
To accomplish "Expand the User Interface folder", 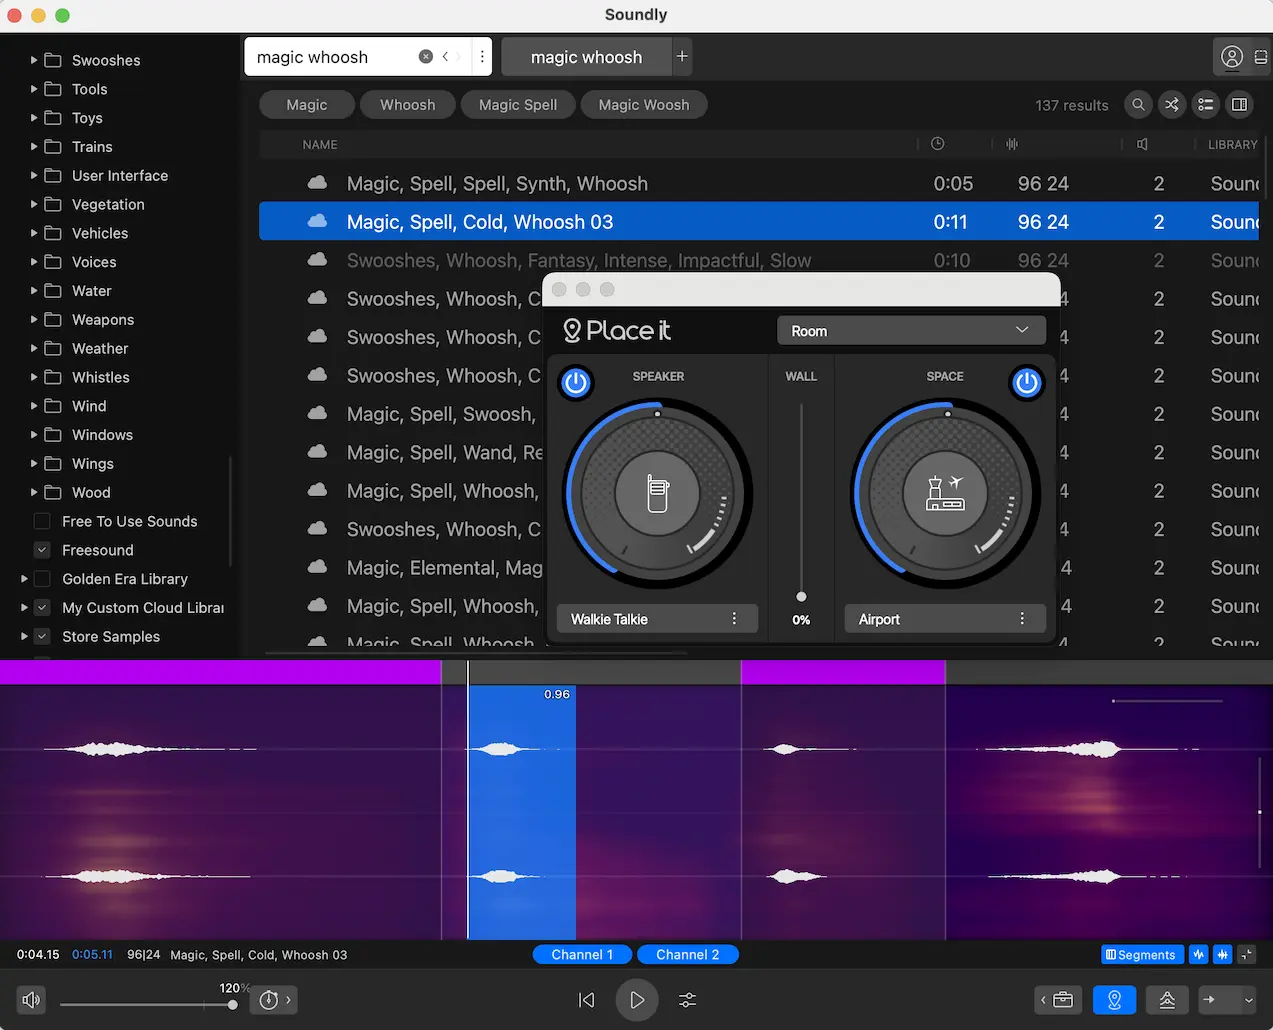I will coord(34,175).
